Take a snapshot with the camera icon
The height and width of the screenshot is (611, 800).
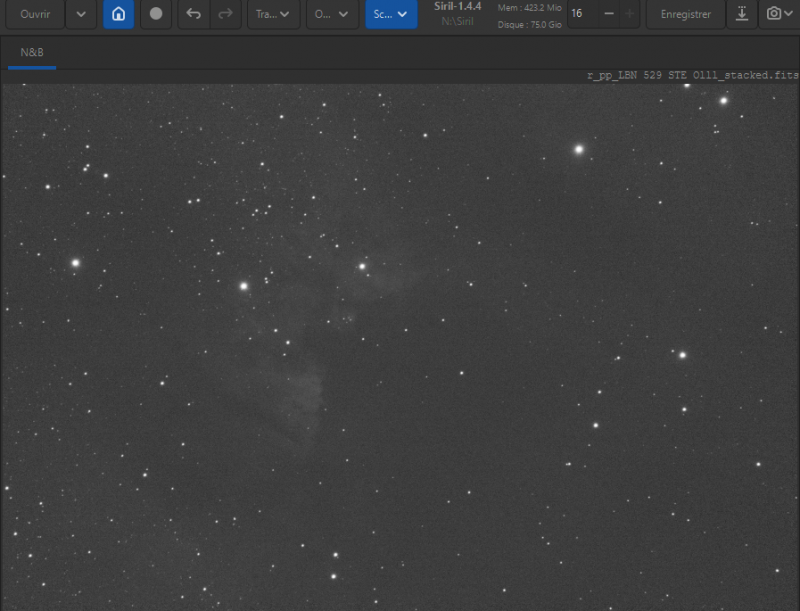pos(773,14)
